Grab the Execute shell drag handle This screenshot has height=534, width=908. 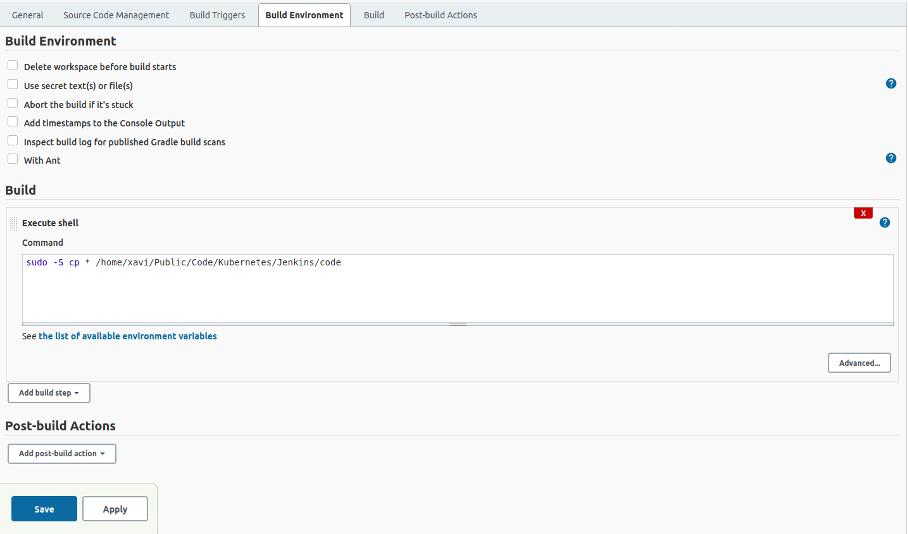pos(13,223)
